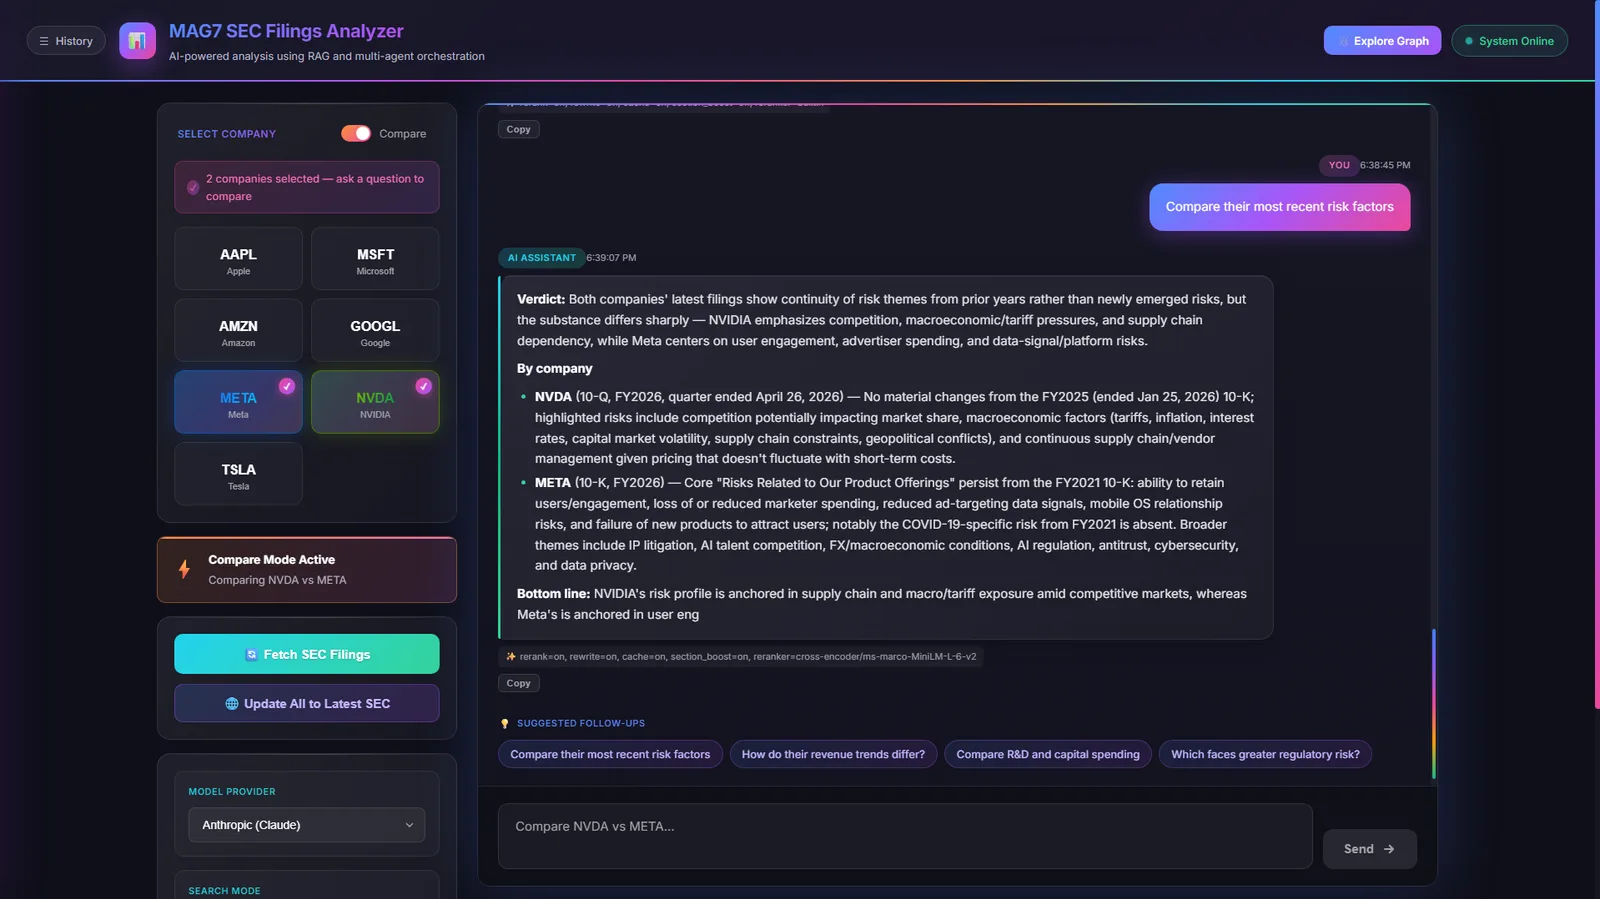Click the checkmark icon in companies selected banner
Screen dimensions: 1600x899
point(193,187)
